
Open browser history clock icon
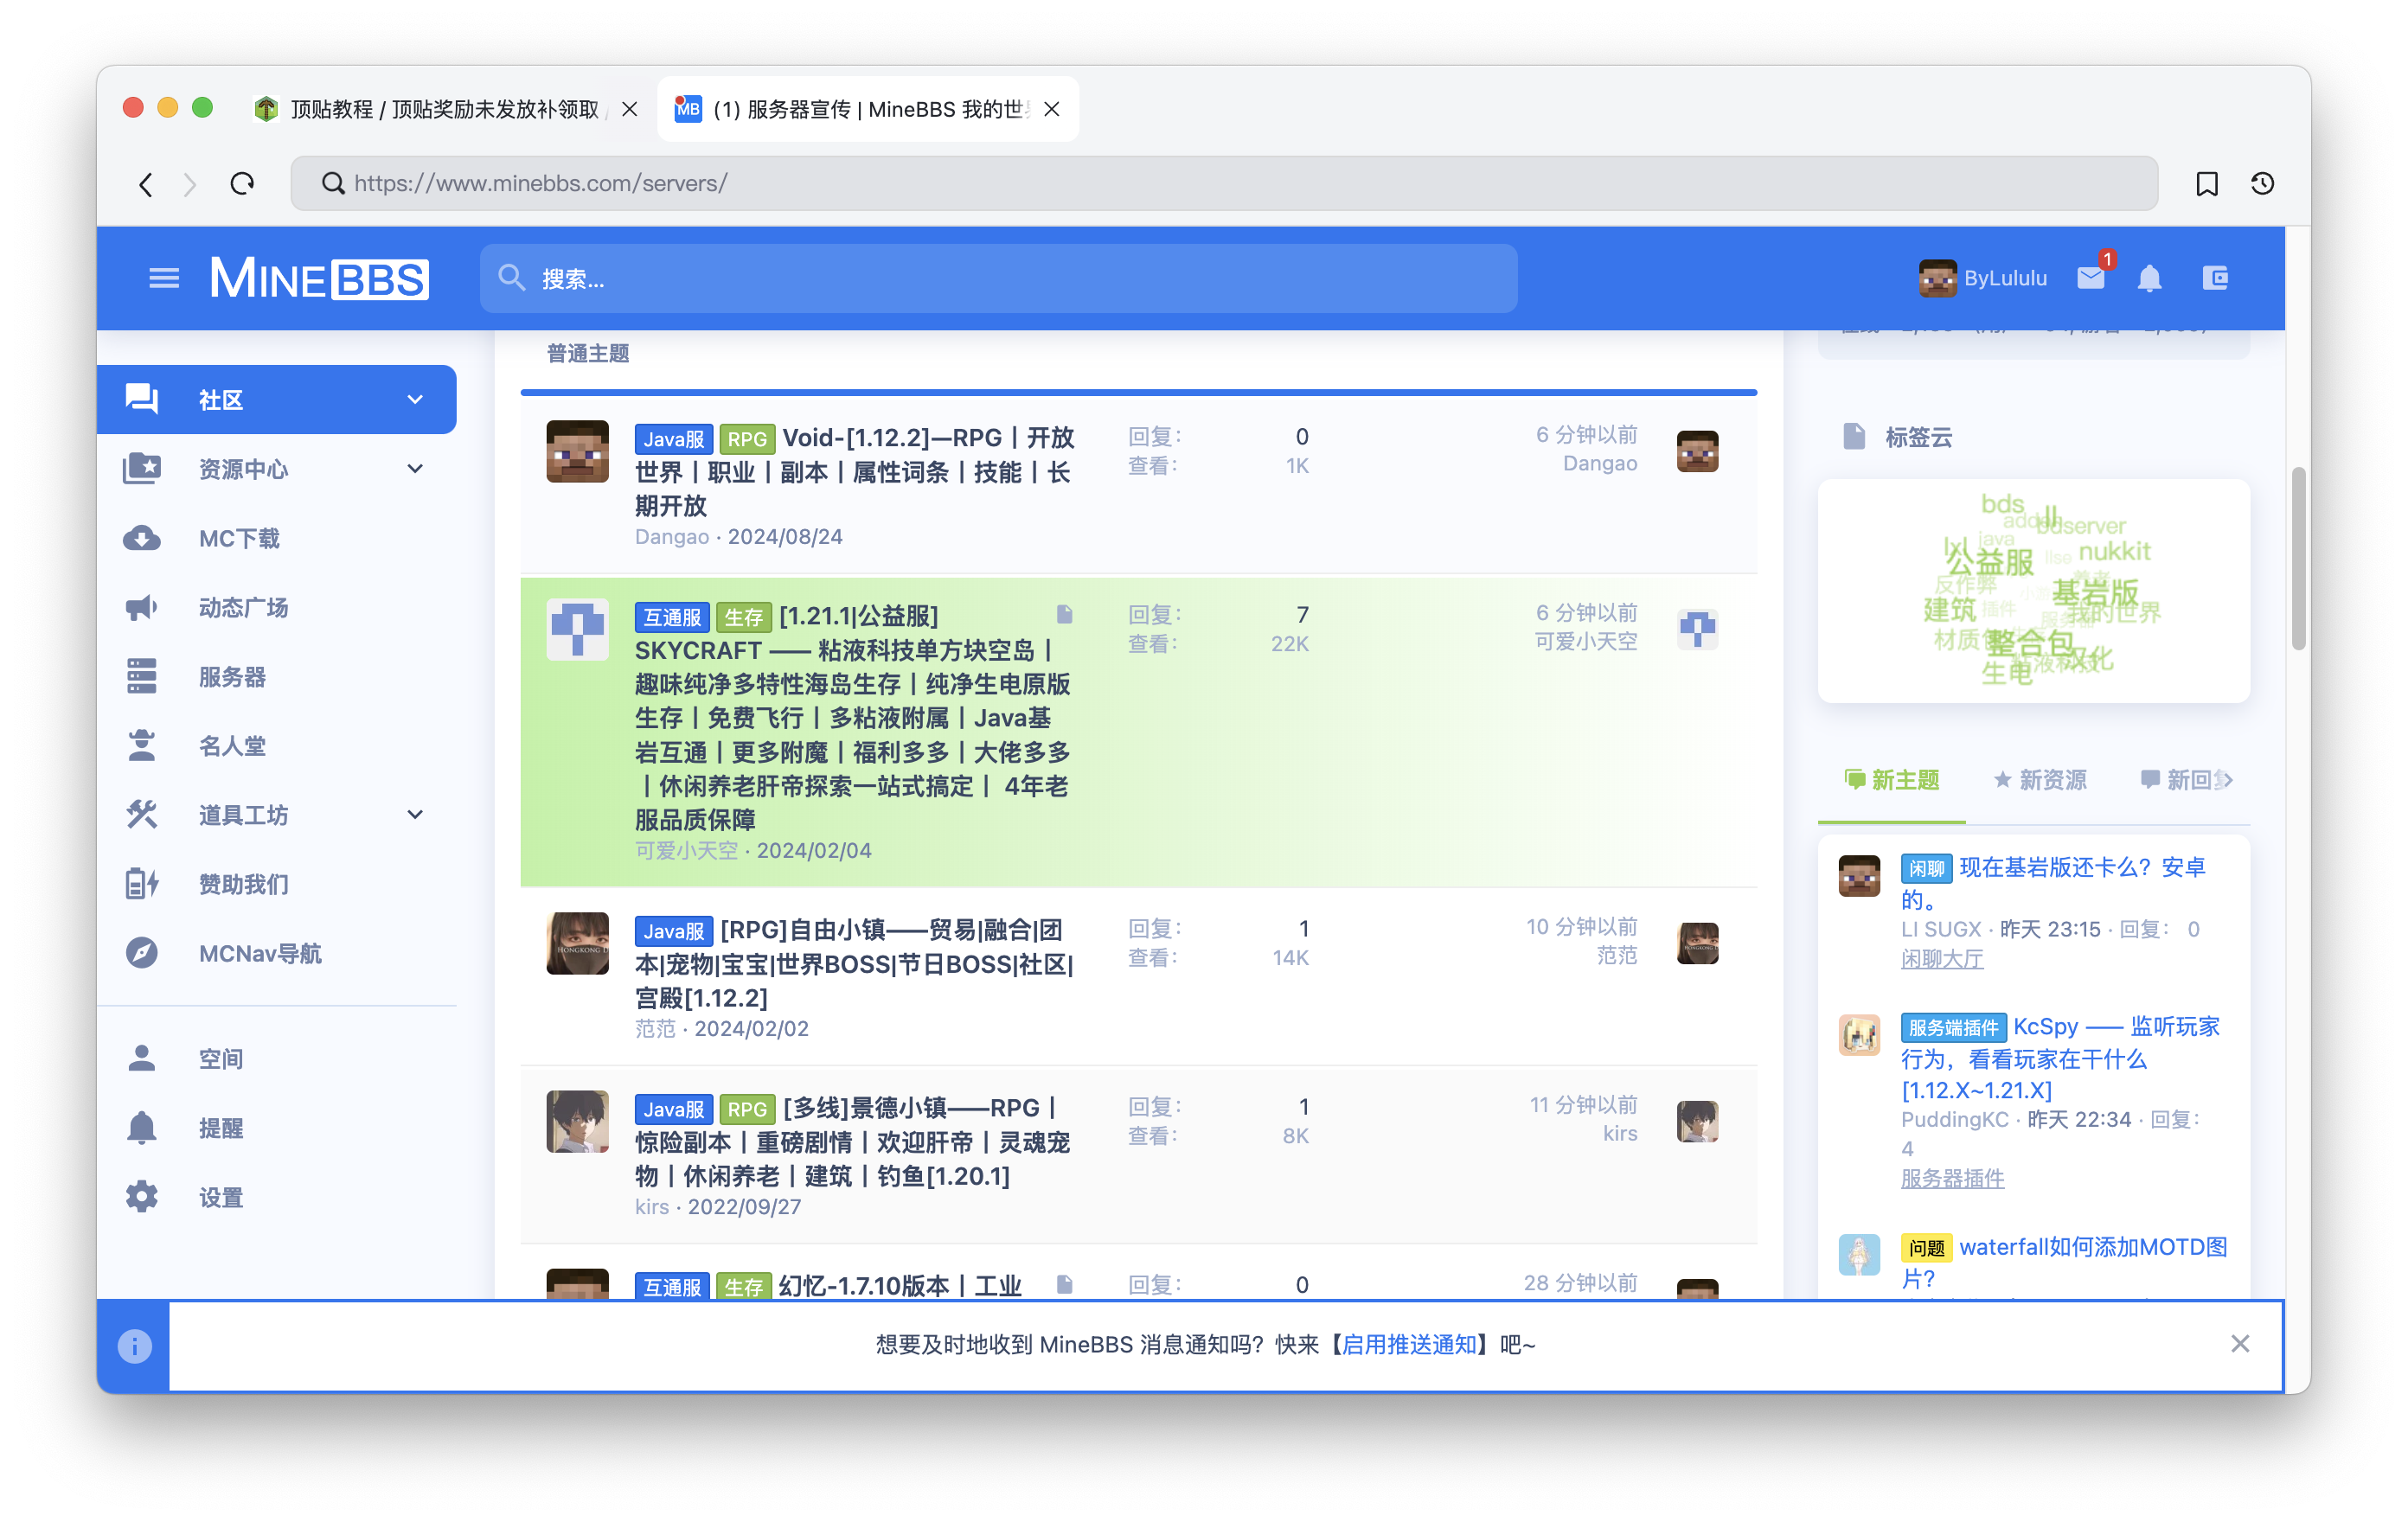2263,184
